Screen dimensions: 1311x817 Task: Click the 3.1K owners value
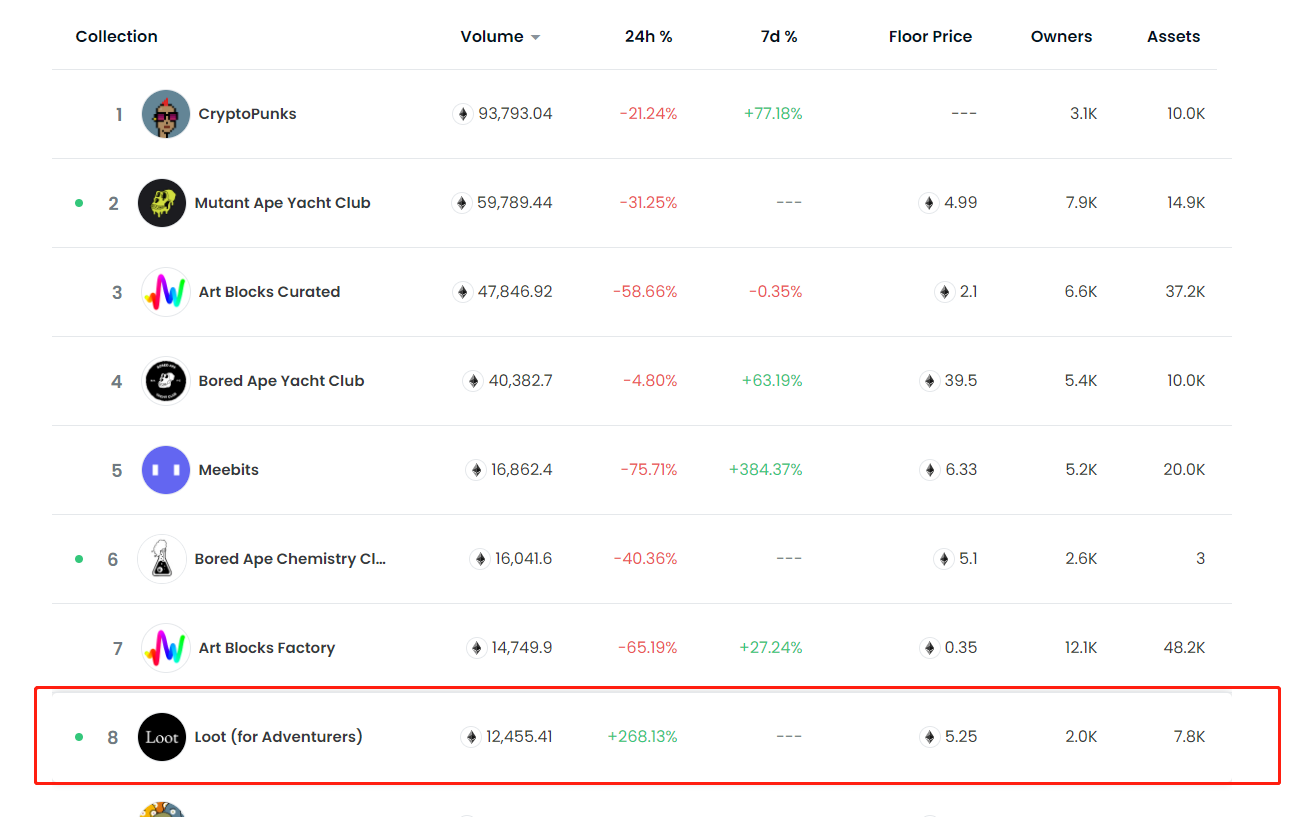tap(1083, 114)
